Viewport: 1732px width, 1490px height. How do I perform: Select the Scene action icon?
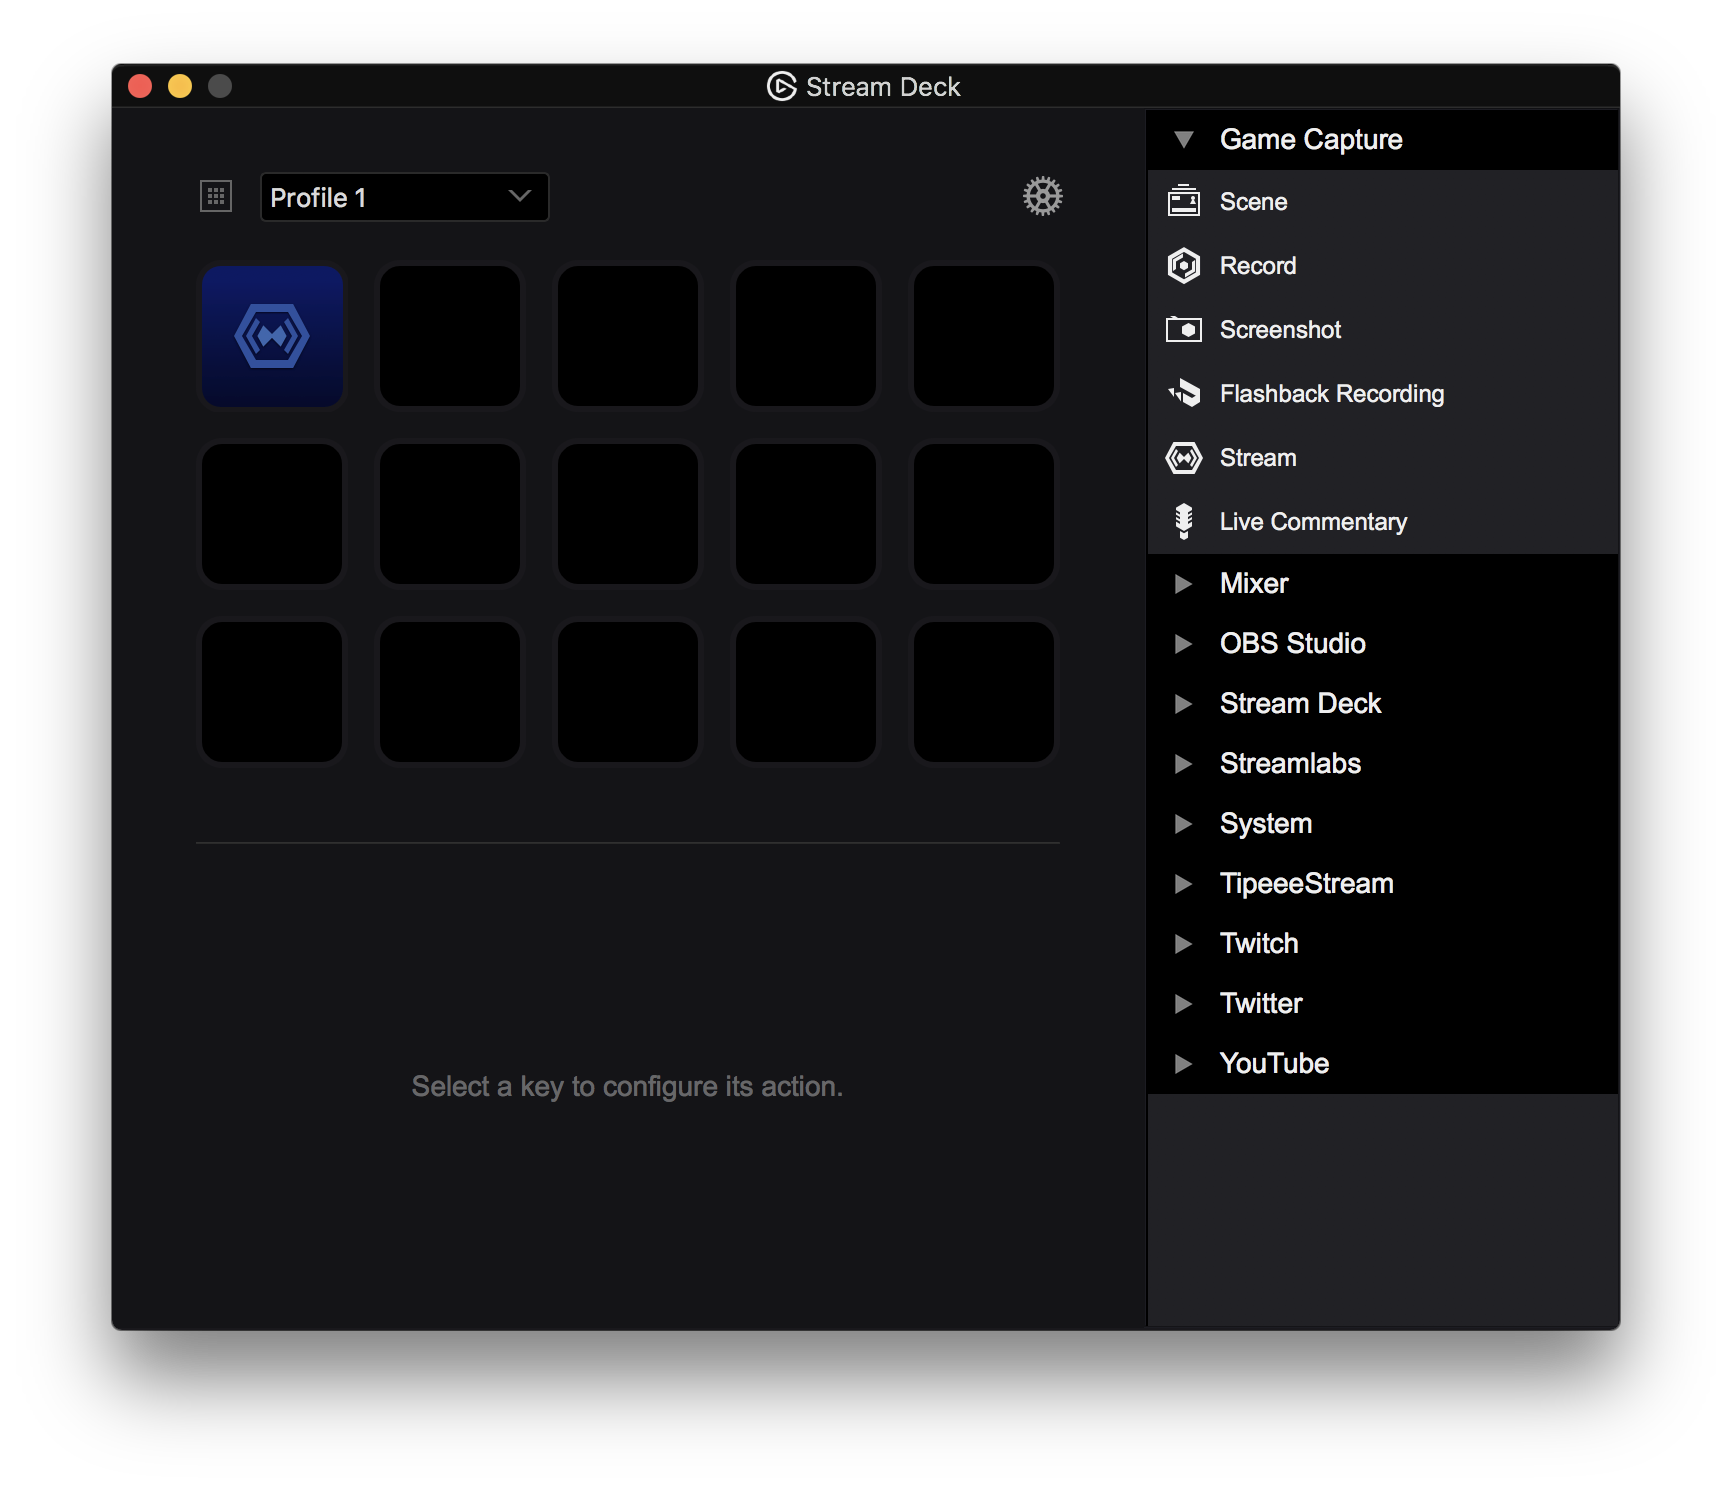(x=1185, y=201)
